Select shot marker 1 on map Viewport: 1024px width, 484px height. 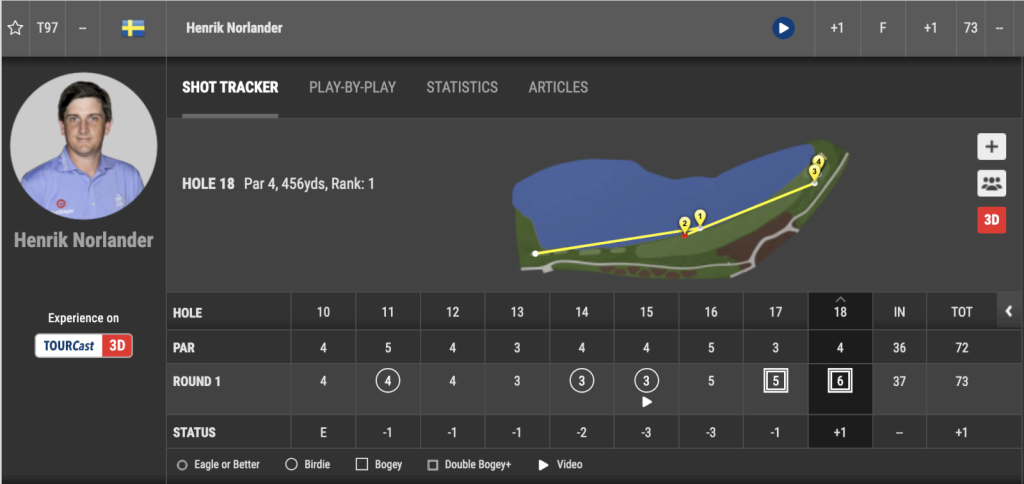pyautogui.click(x=700, y=216)
